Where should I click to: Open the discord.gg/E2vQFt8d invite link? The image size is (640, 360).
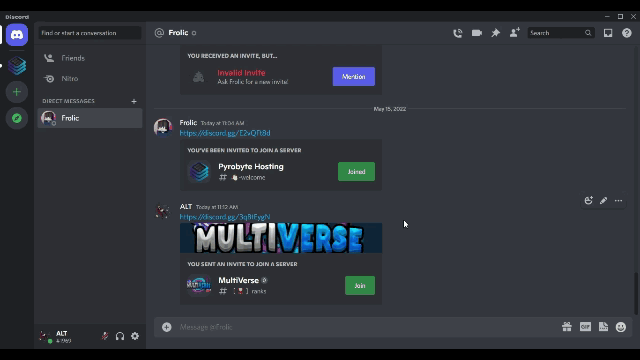click(x=225, y=133)
